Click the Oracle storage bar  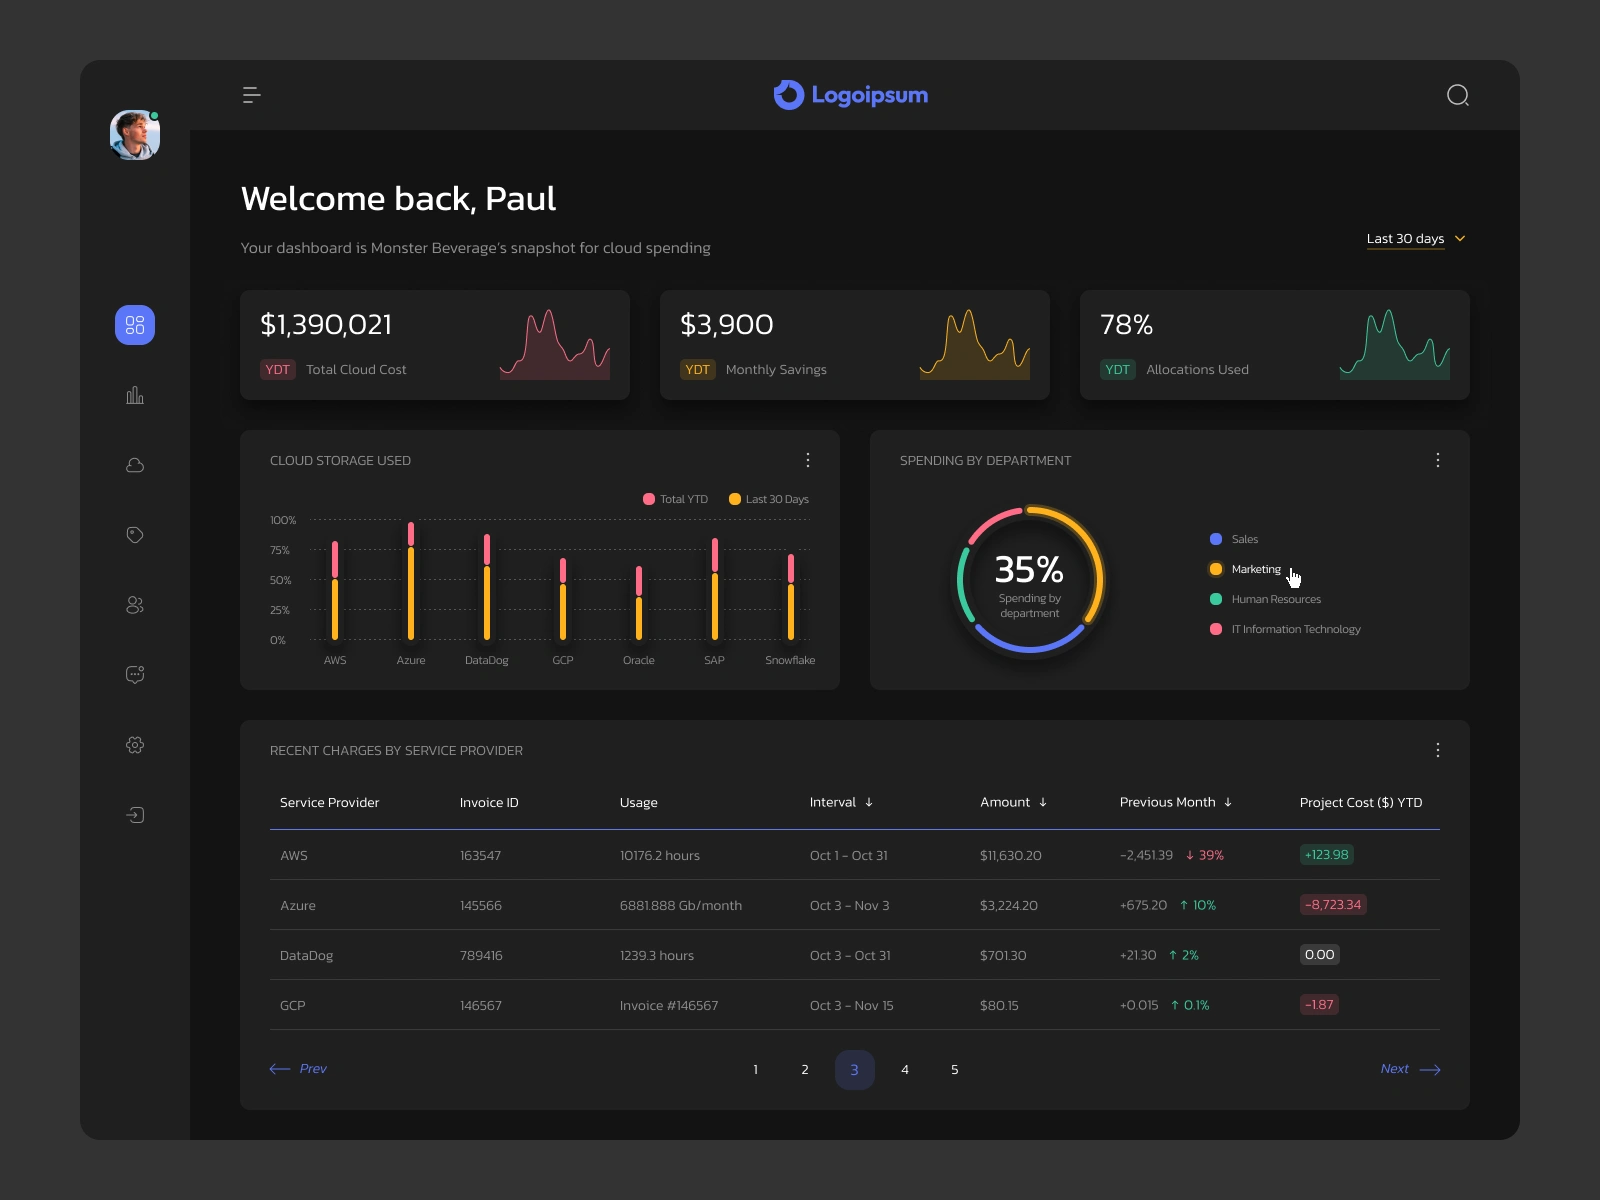(639, 603)
